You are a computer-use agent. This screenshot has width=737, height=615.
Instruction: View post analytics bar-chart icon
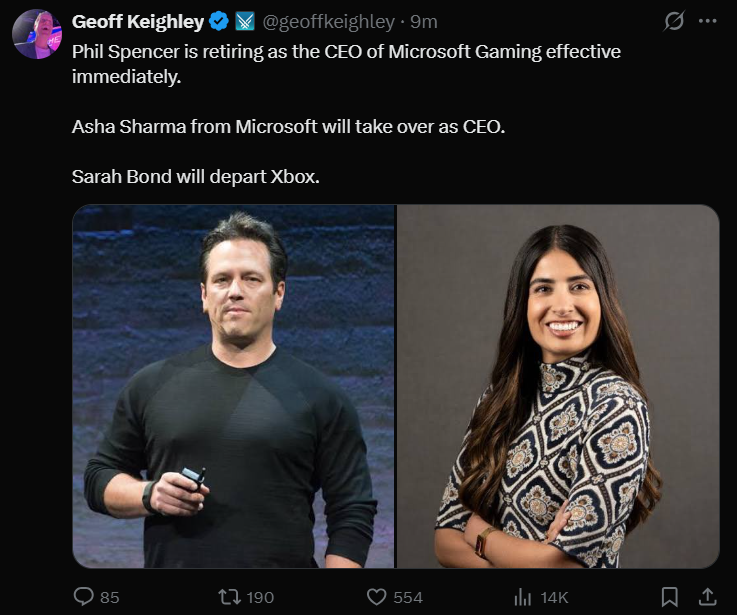(x=522, y=597)
